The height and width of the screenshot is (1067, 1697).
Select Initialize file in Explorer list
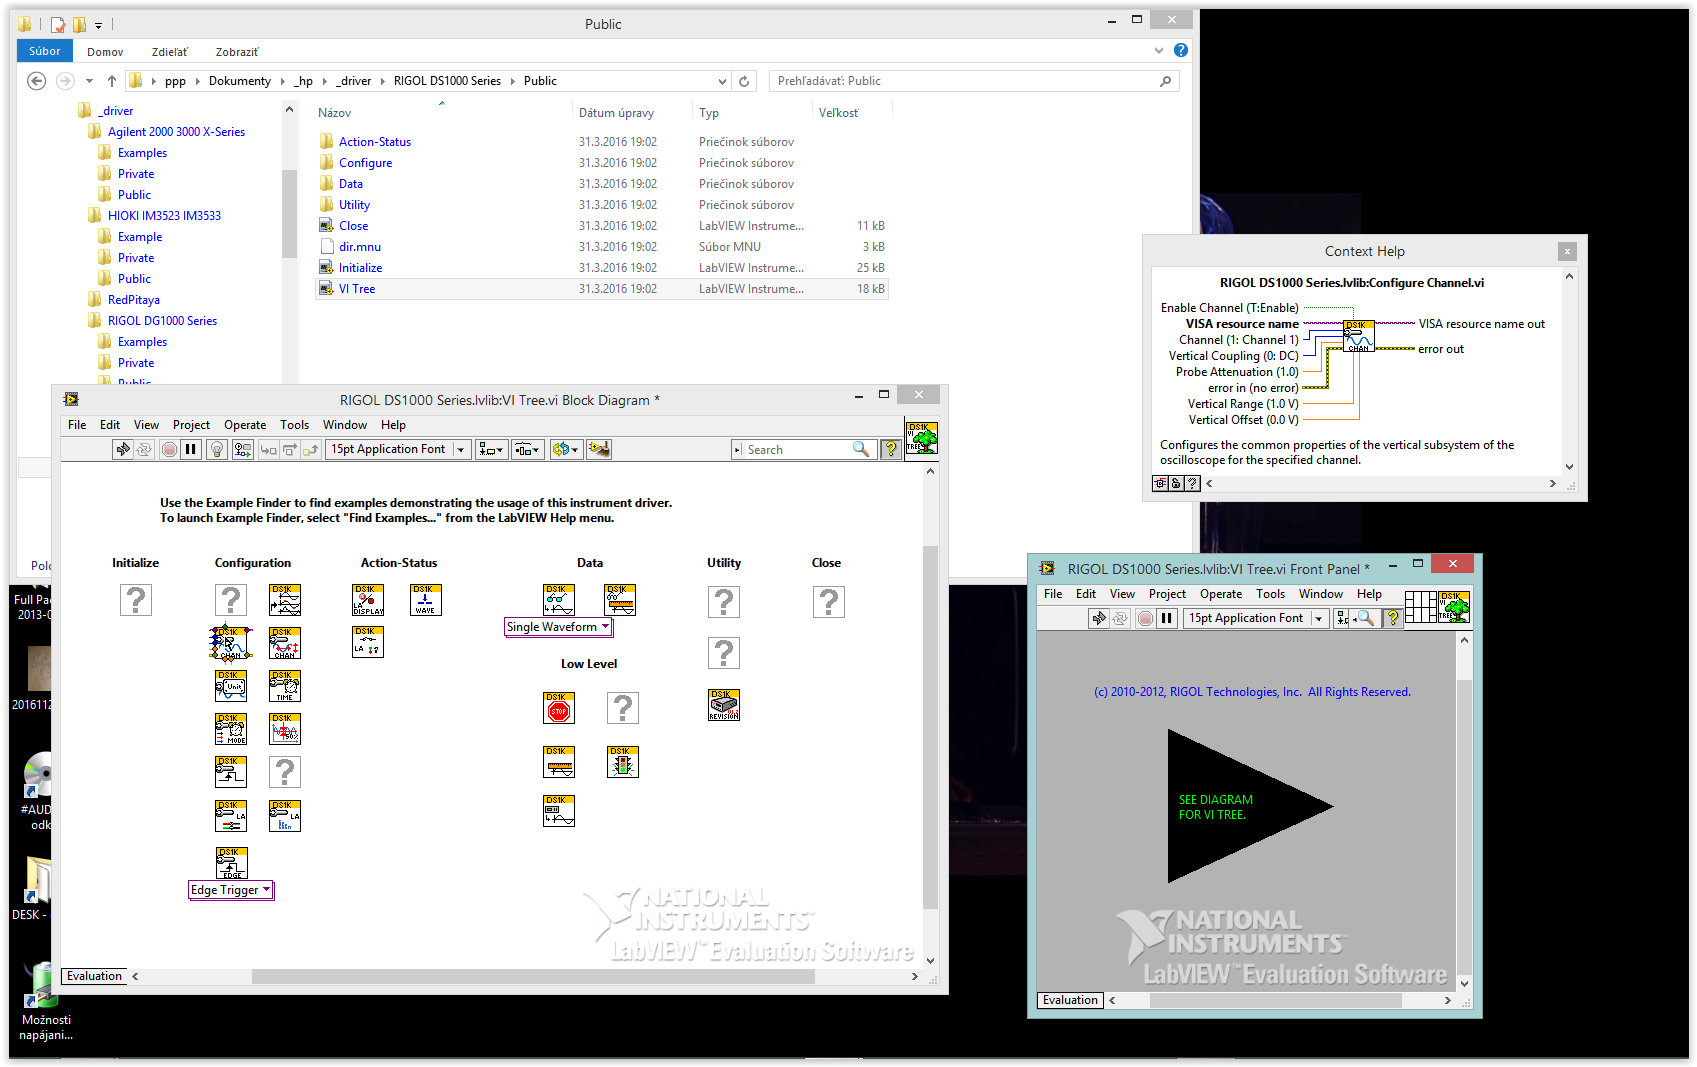tap(601, 268)
